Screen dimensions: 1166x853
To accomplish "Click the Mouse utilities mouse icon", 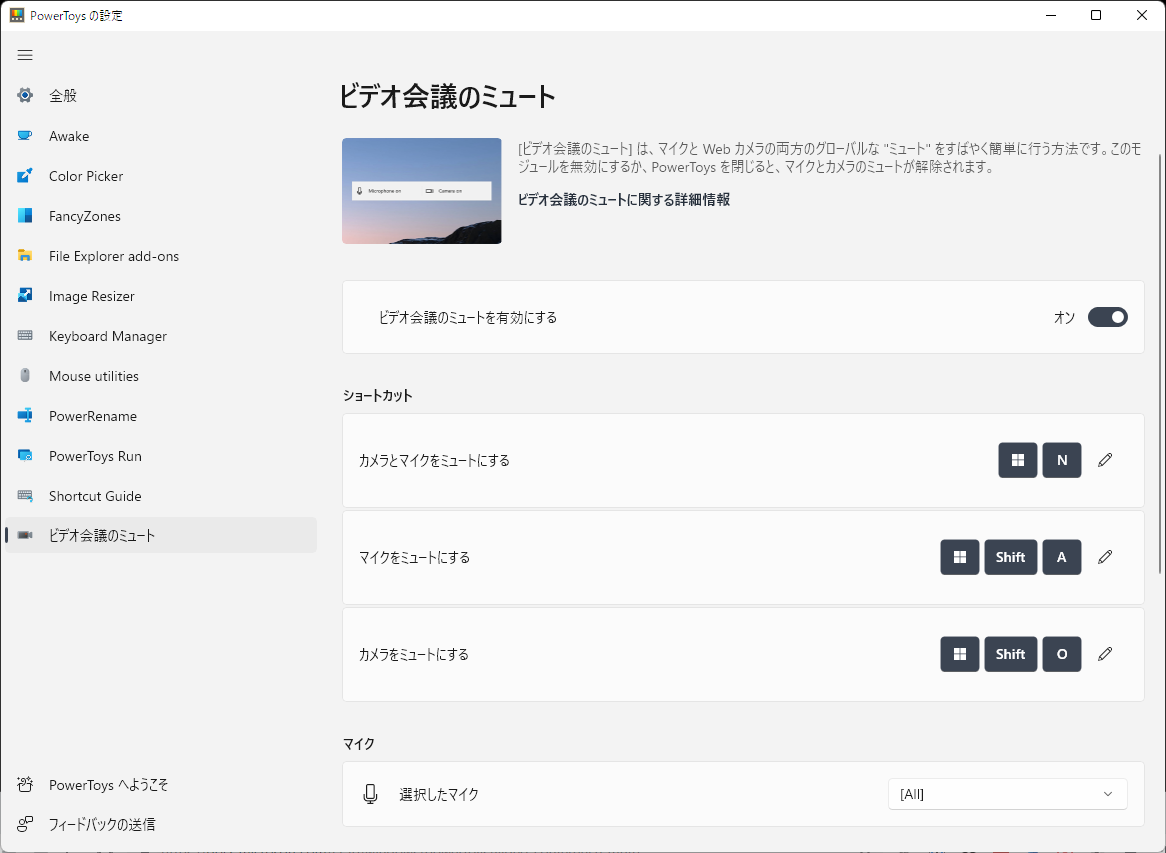I will (x=25, y=376).
